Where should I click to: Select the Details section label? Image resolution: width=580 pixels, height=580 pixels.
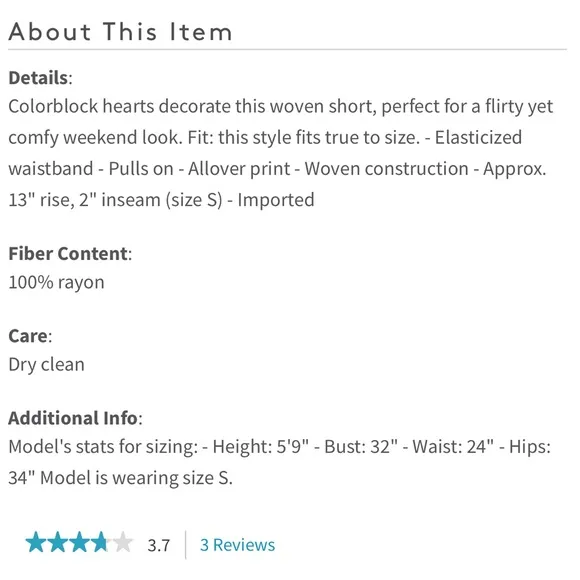click(x=40, y=78)
